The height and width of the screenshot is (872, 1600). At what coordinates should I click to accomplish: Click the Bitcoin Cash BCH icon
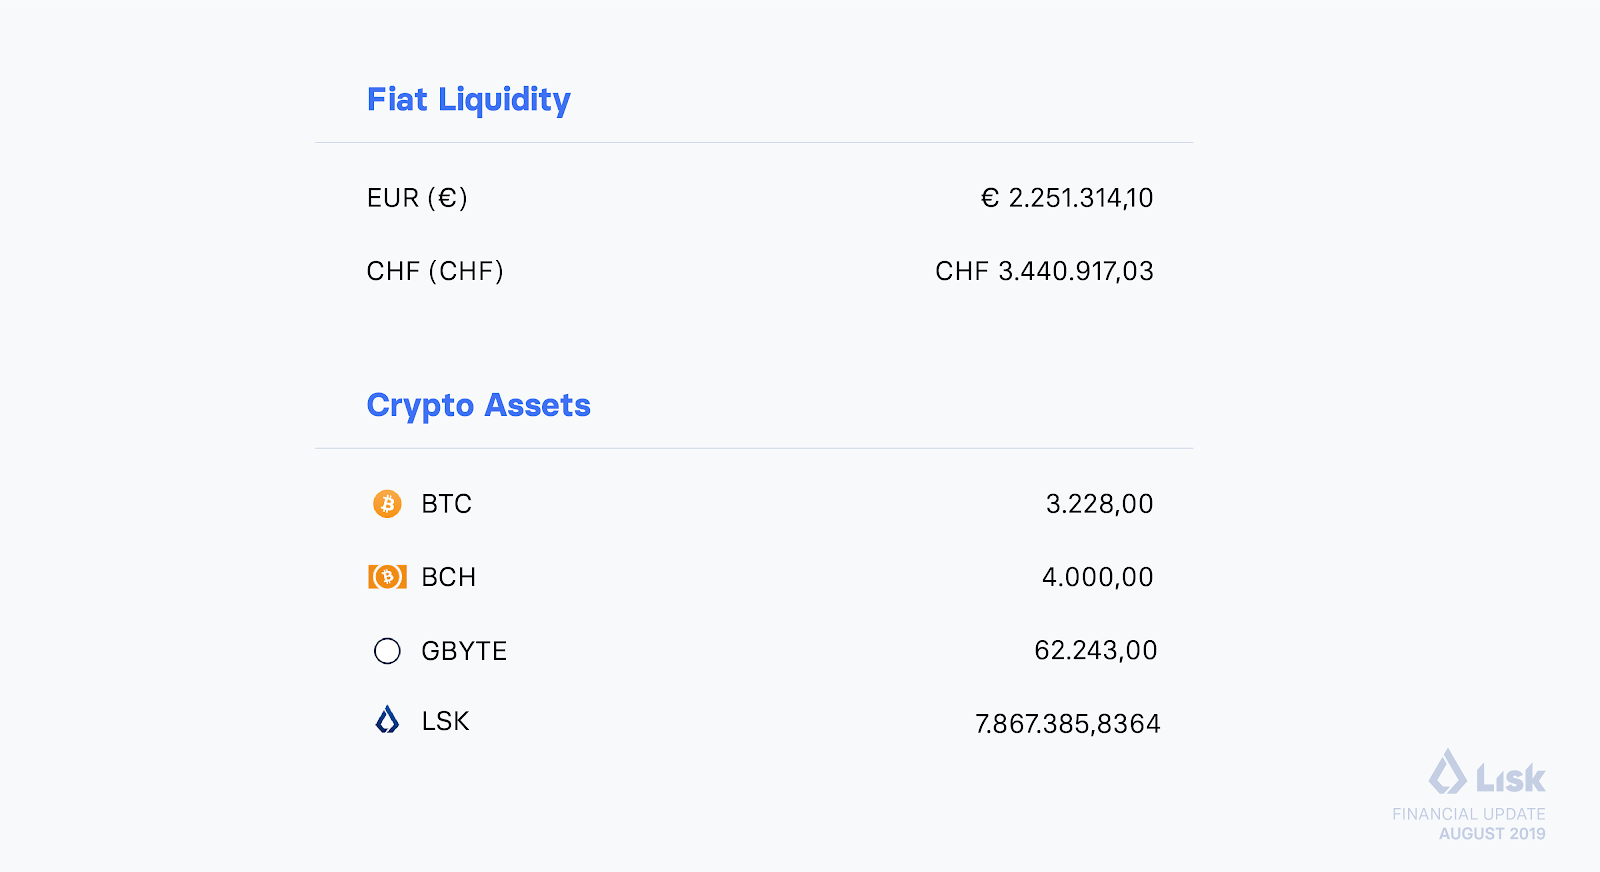click(387, 577)
